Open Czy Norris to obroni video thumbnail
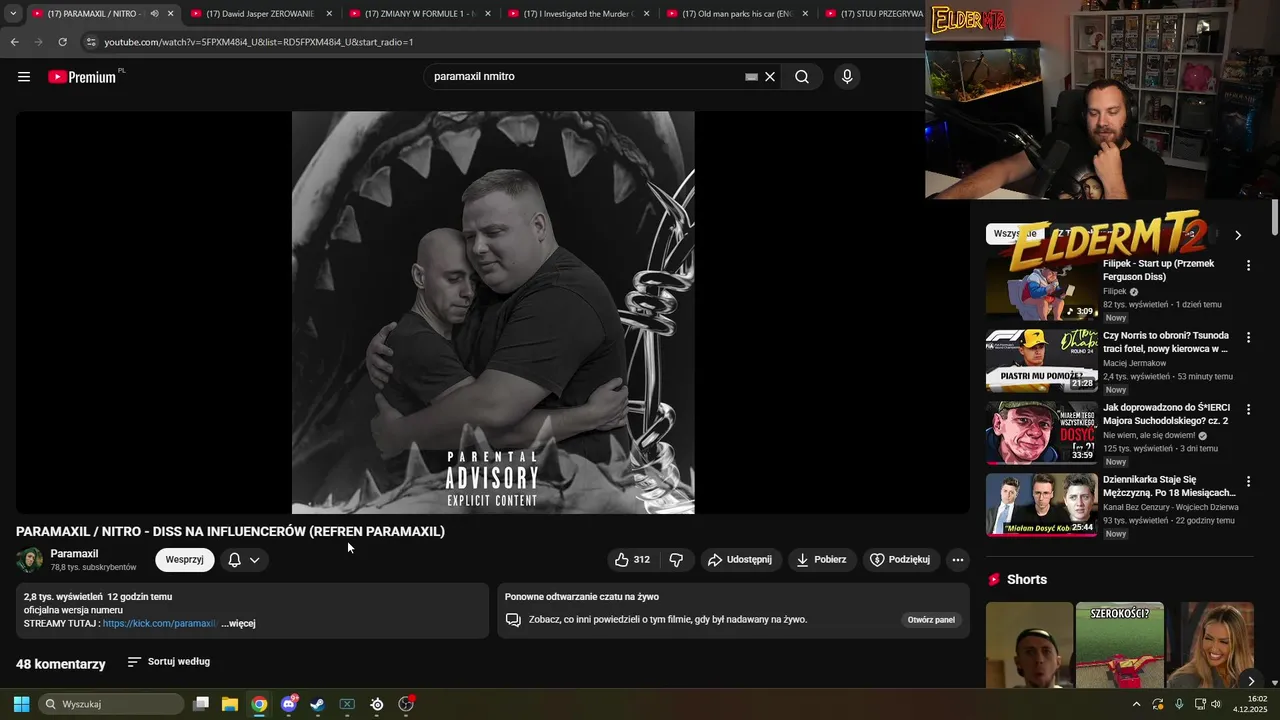The width and height of the screenshot is (1280, 720). coord(1041,361)
